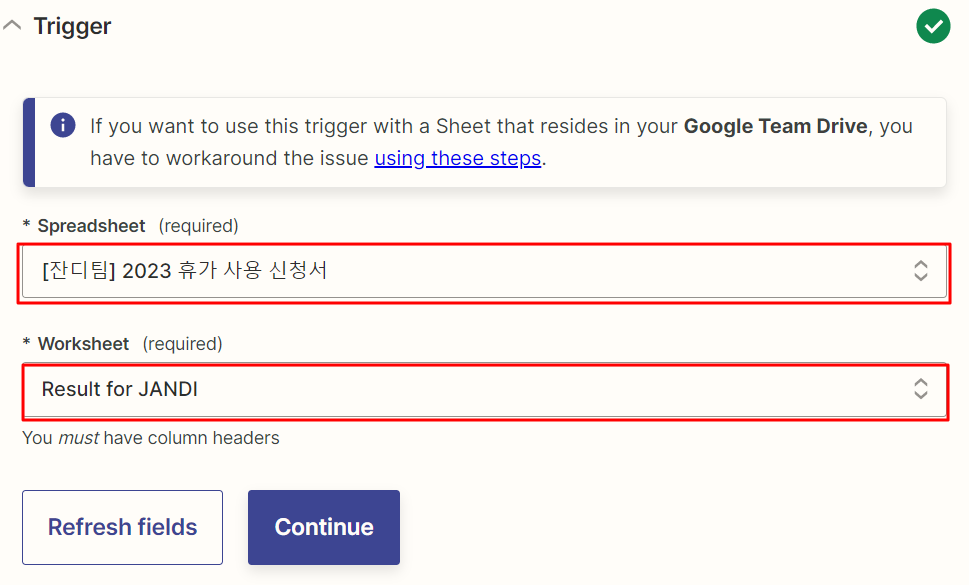Click the up-down arrows icon in Spreadsheet field

point(921,270)
